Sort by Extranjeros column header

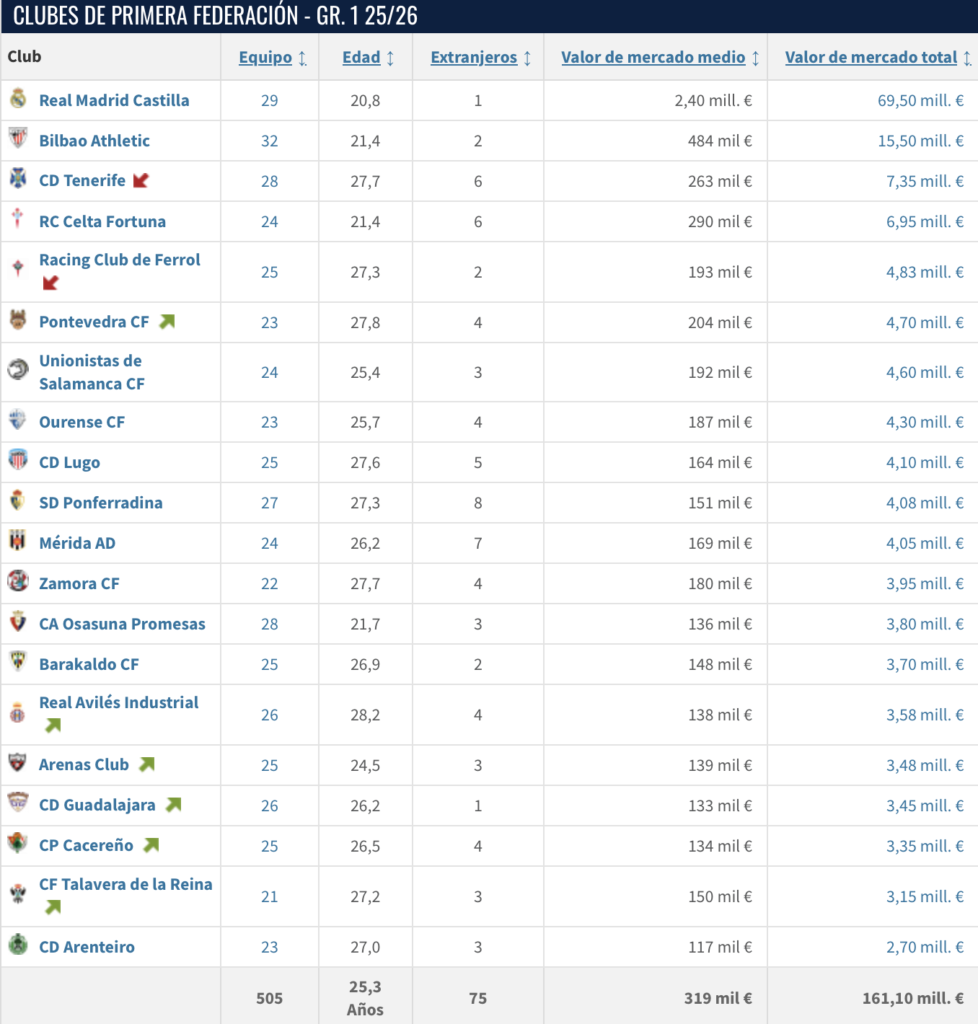pos(473,57)
